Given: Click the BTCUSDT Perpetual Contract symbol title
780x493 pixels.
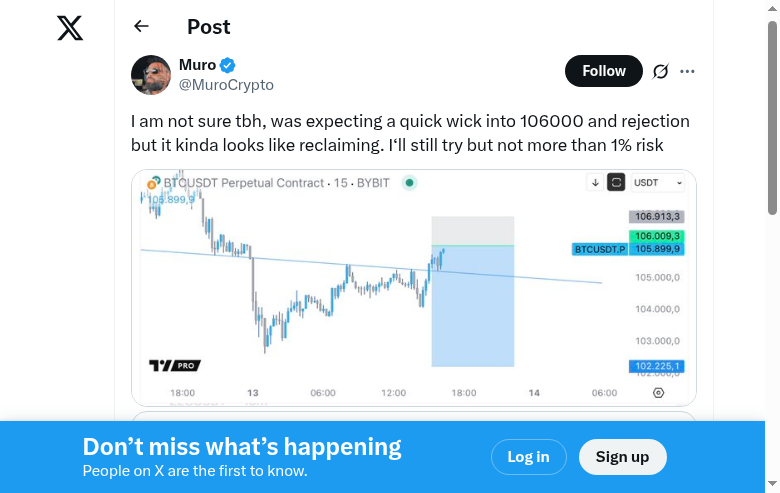Looking at the screenshot, I should (x=243, y=183).
